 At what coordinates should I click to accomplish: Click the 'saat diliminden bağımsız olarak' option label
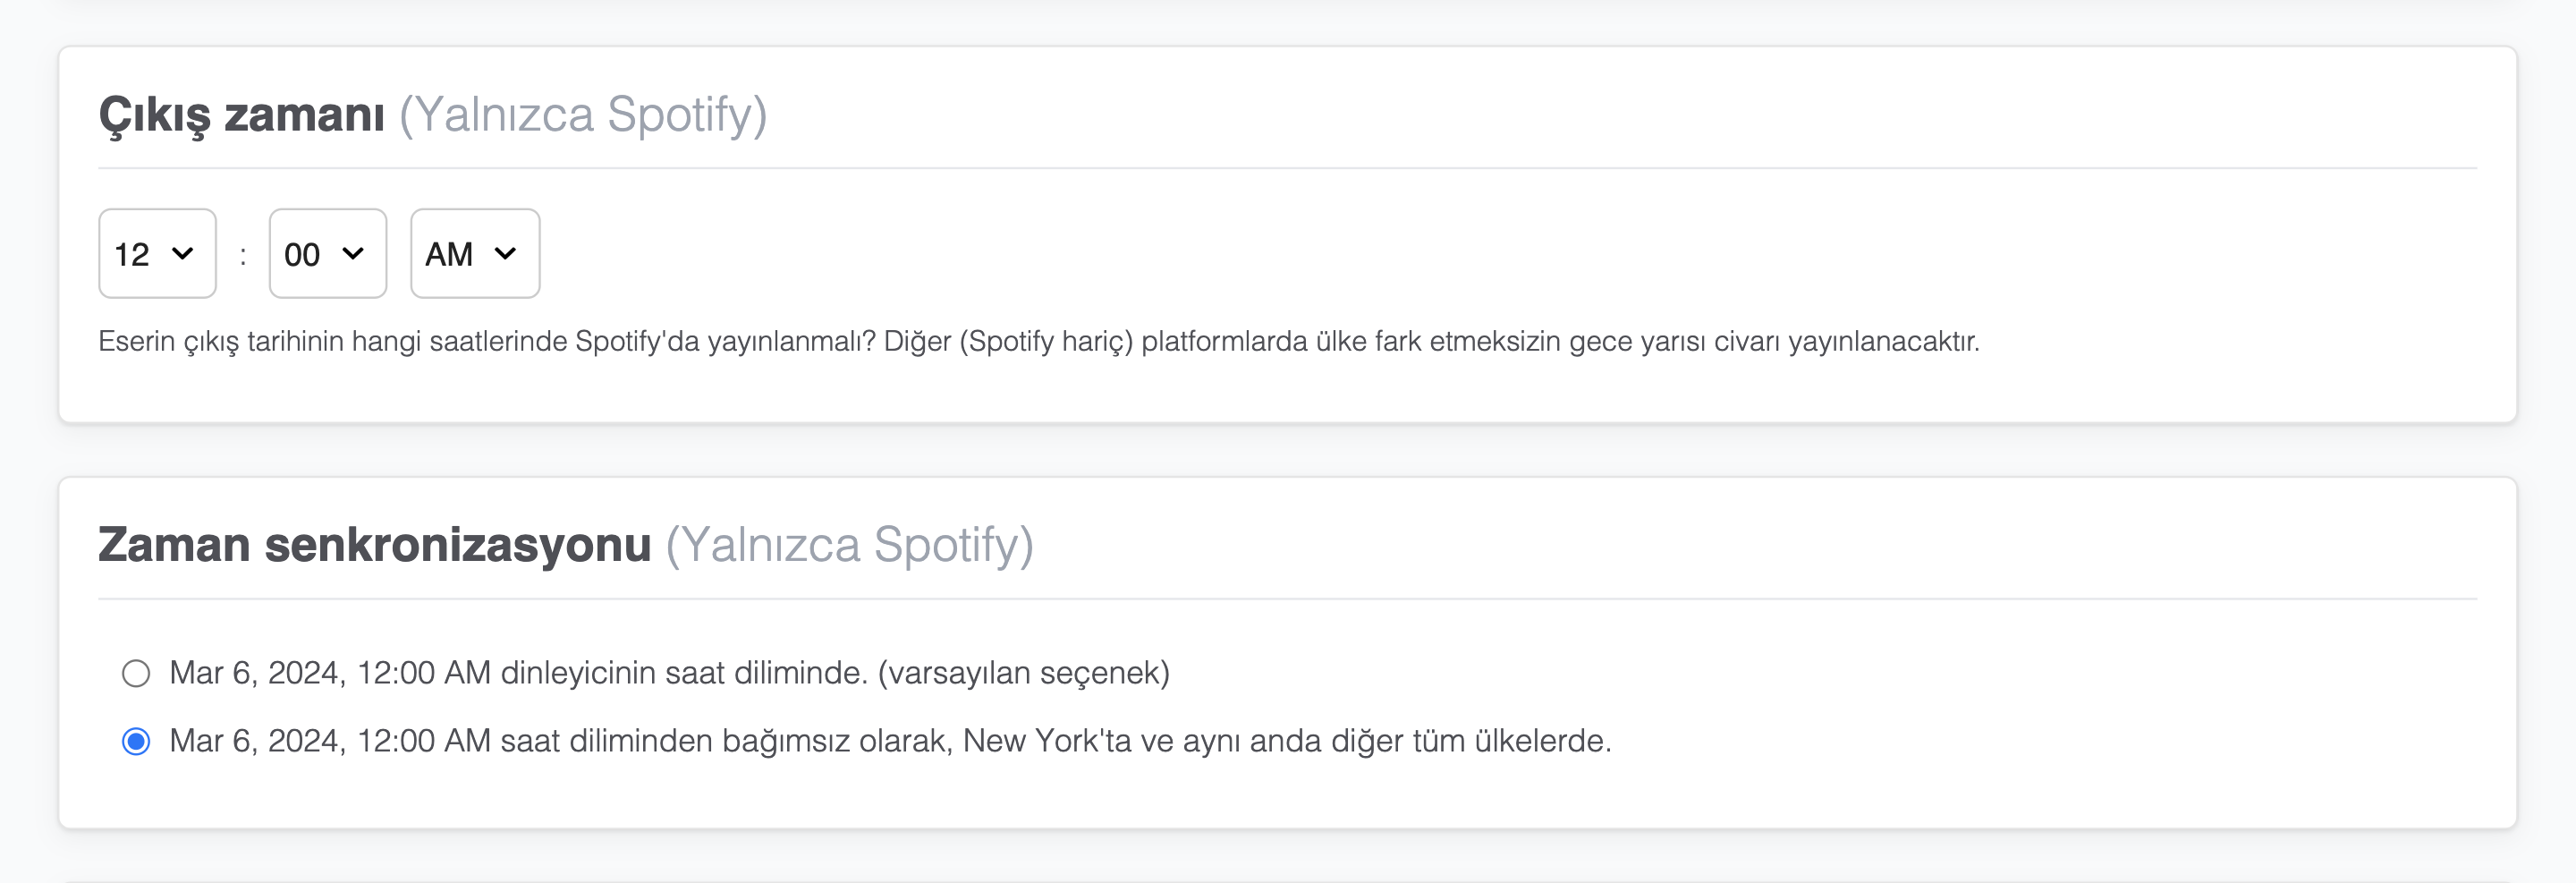(x=890, y=741)
